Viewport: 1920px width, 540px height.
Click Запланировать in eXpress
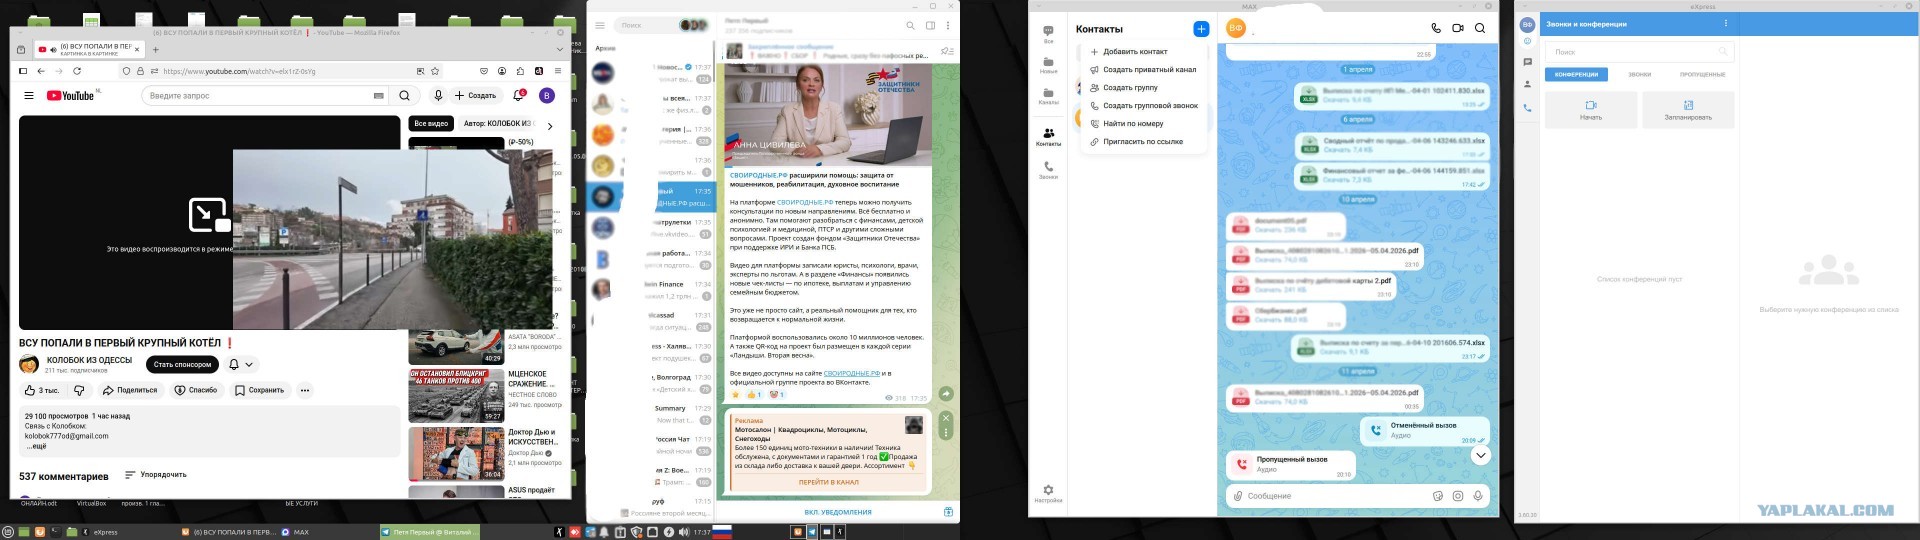[1688, 110]
